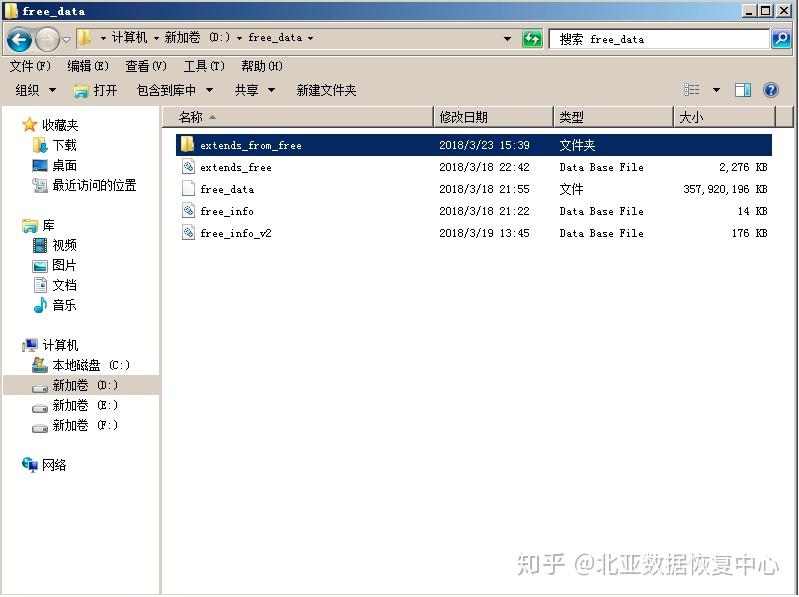
Task: Open the 共享 dropdown
Action: click(x=255, y=90)
